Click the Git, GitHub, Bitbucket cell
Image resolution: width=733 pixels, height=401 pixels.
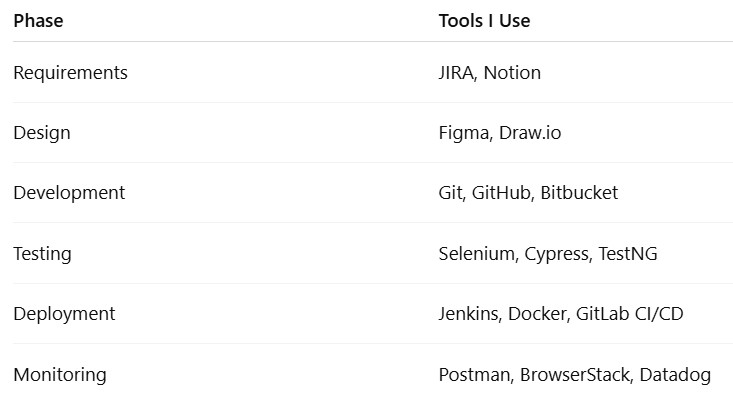[528, 193]
